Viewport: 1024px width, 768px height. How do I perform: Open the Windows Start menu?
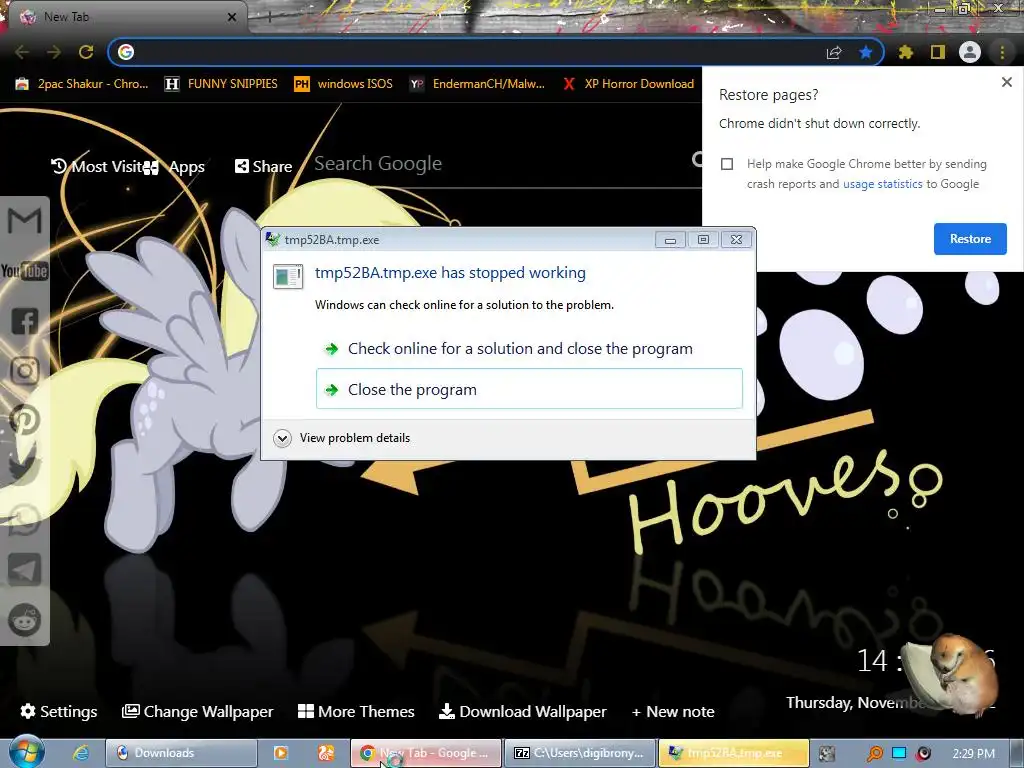pyautogui.click(x=26, y=752)
